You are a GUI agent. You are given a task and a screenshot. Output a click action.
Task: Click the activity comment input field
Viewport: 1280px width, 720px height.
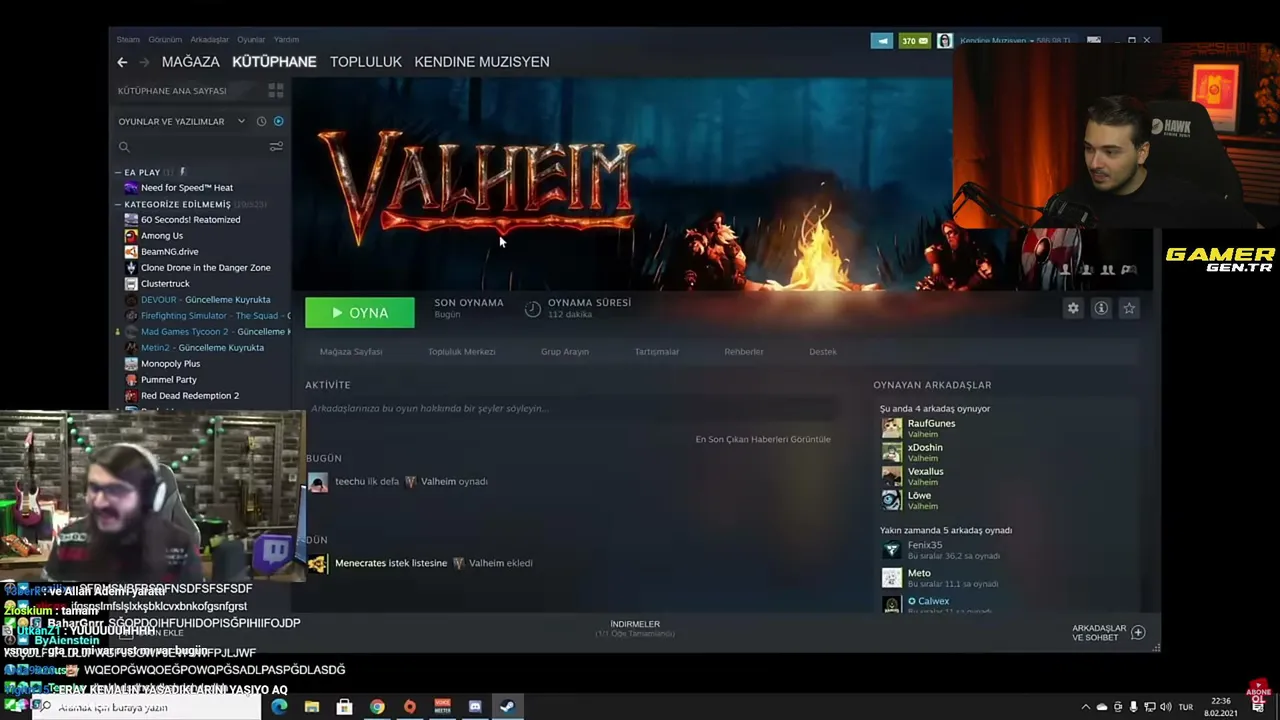click(572, 409)
